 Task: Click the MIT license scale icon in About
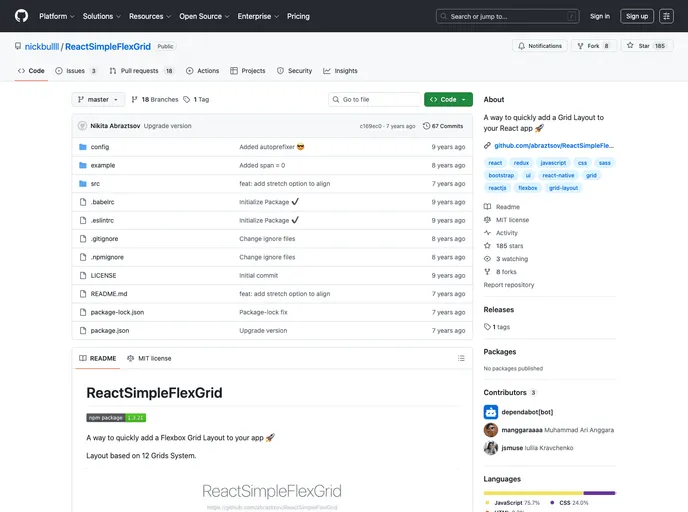[487, 220]
